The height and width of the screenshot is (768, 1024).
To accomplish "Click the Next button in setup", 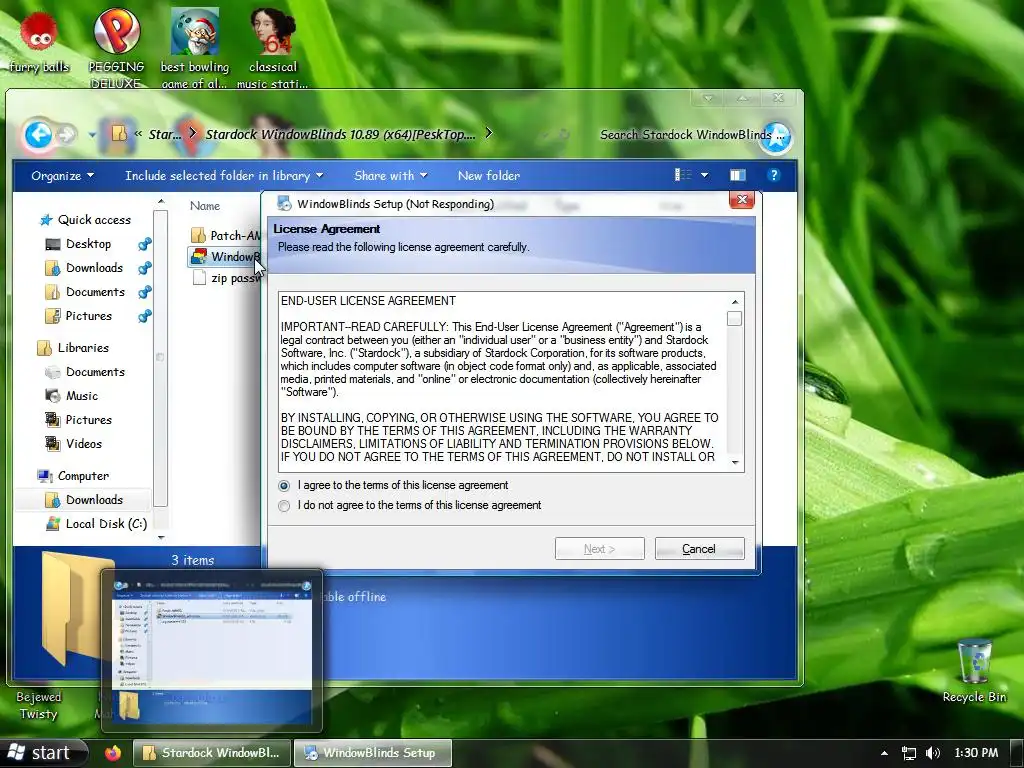I will point(600,549).
